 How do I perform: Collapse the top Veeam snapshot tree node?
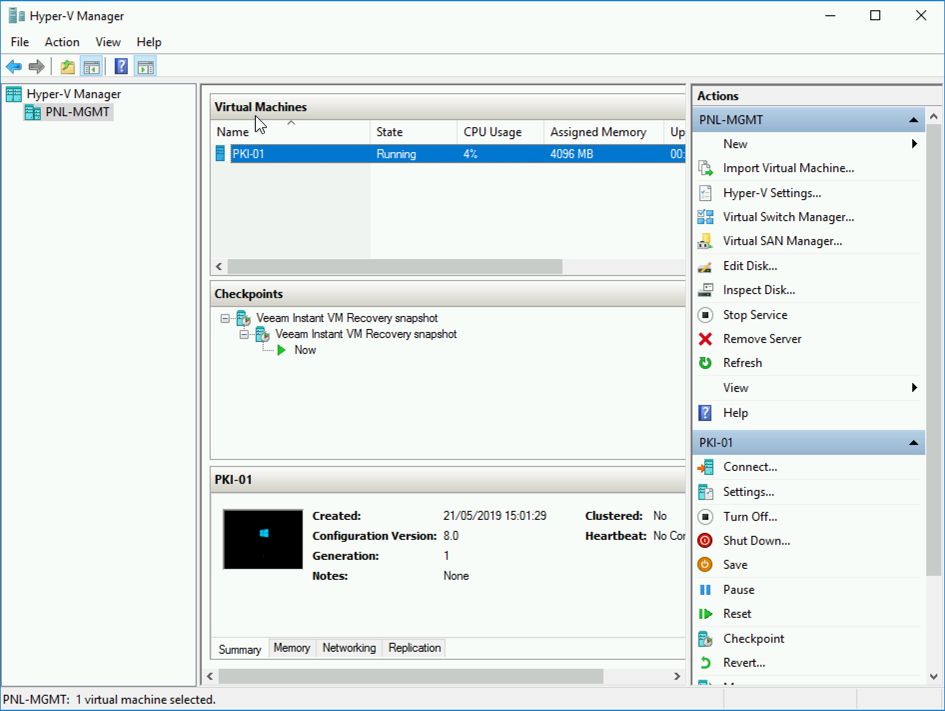click(225, 318)
